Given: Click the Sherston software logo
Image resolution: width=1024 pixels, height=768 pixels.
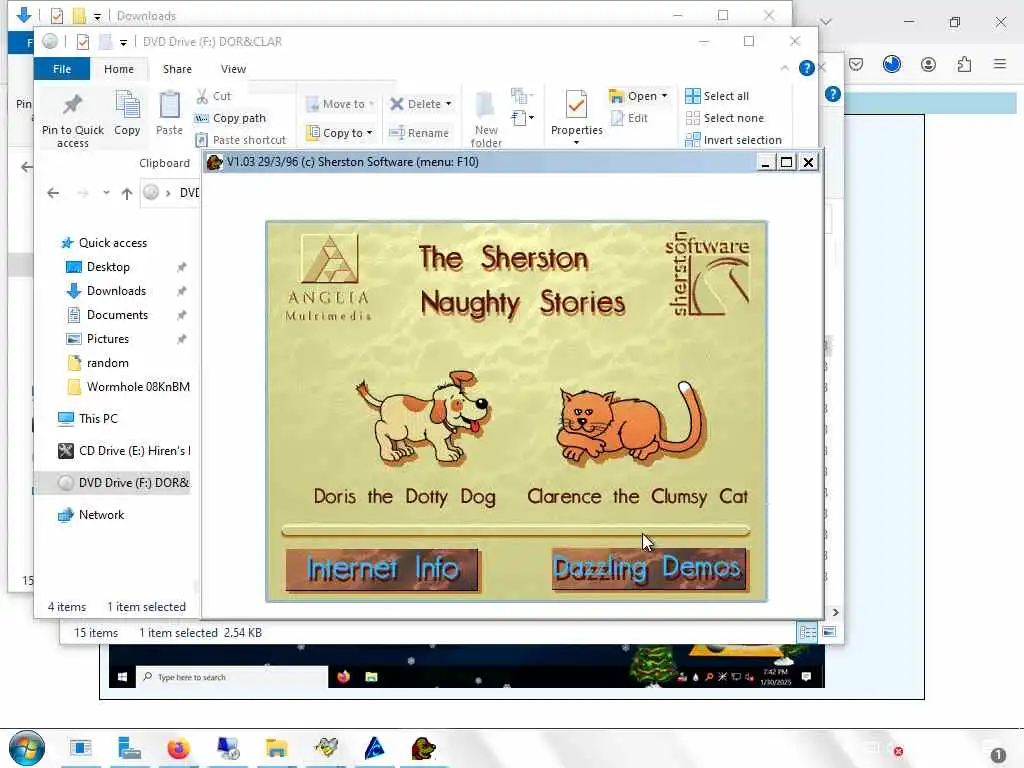Looking at the screenshot, I should (x=707, y=273).
